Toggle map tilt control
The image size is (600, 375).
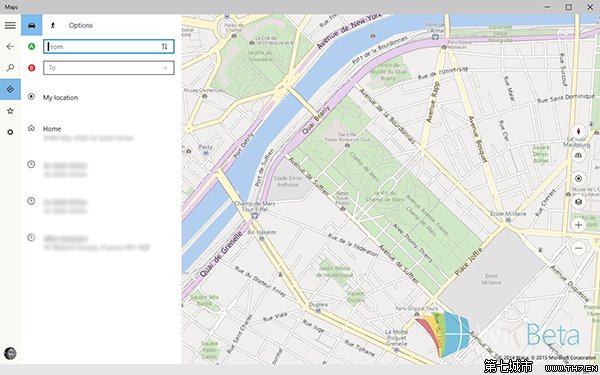pos(579,155)
